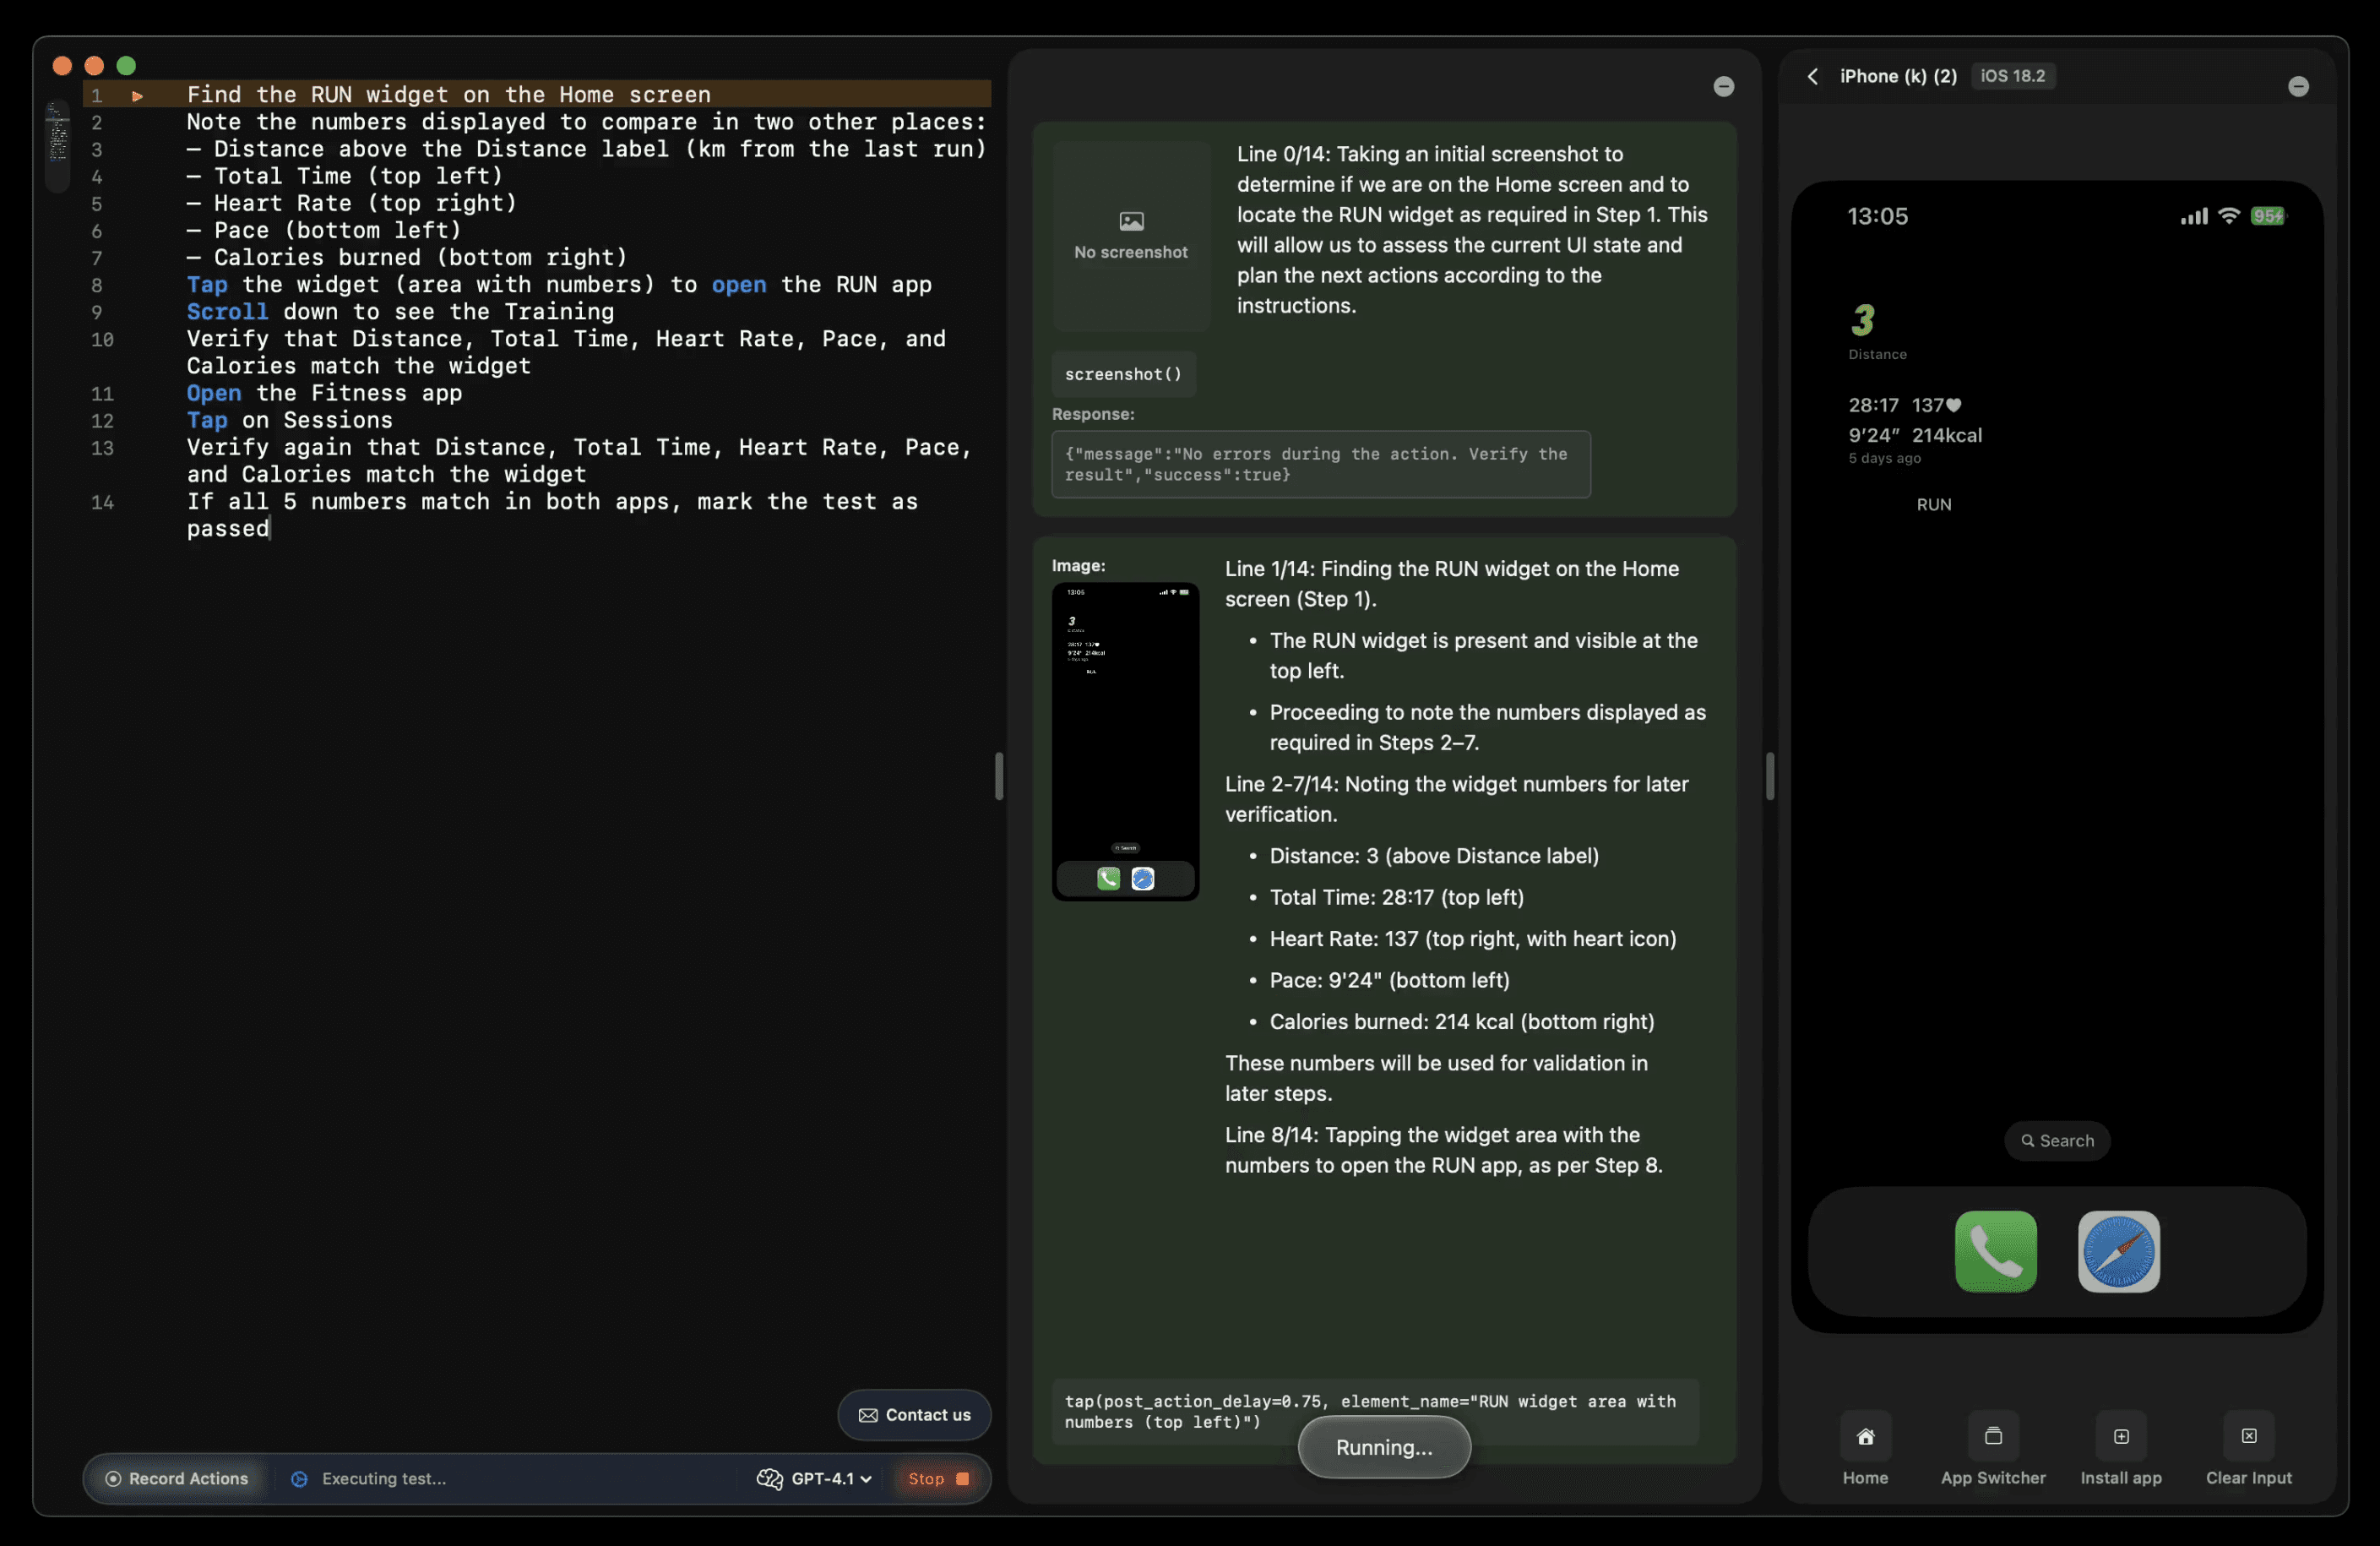The image size is (2380, 1546).
Task: Click the Running... status pill
Action: (1384, 1447)
